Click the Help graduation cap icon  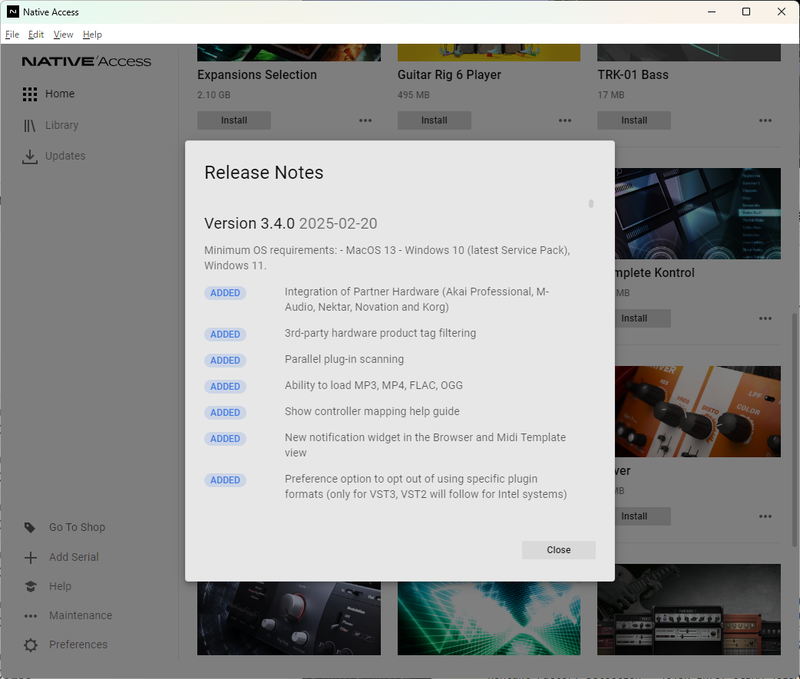pos(31,587)
